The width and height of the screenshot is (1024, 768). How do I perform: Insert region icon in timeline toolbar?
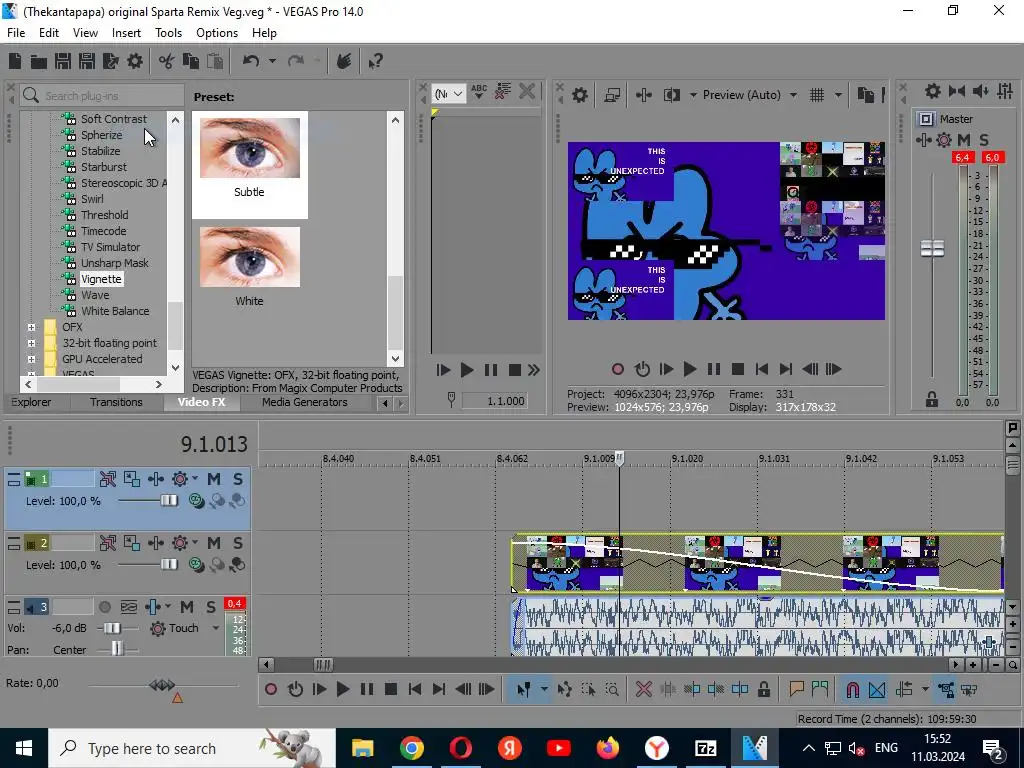coord(820,689)
